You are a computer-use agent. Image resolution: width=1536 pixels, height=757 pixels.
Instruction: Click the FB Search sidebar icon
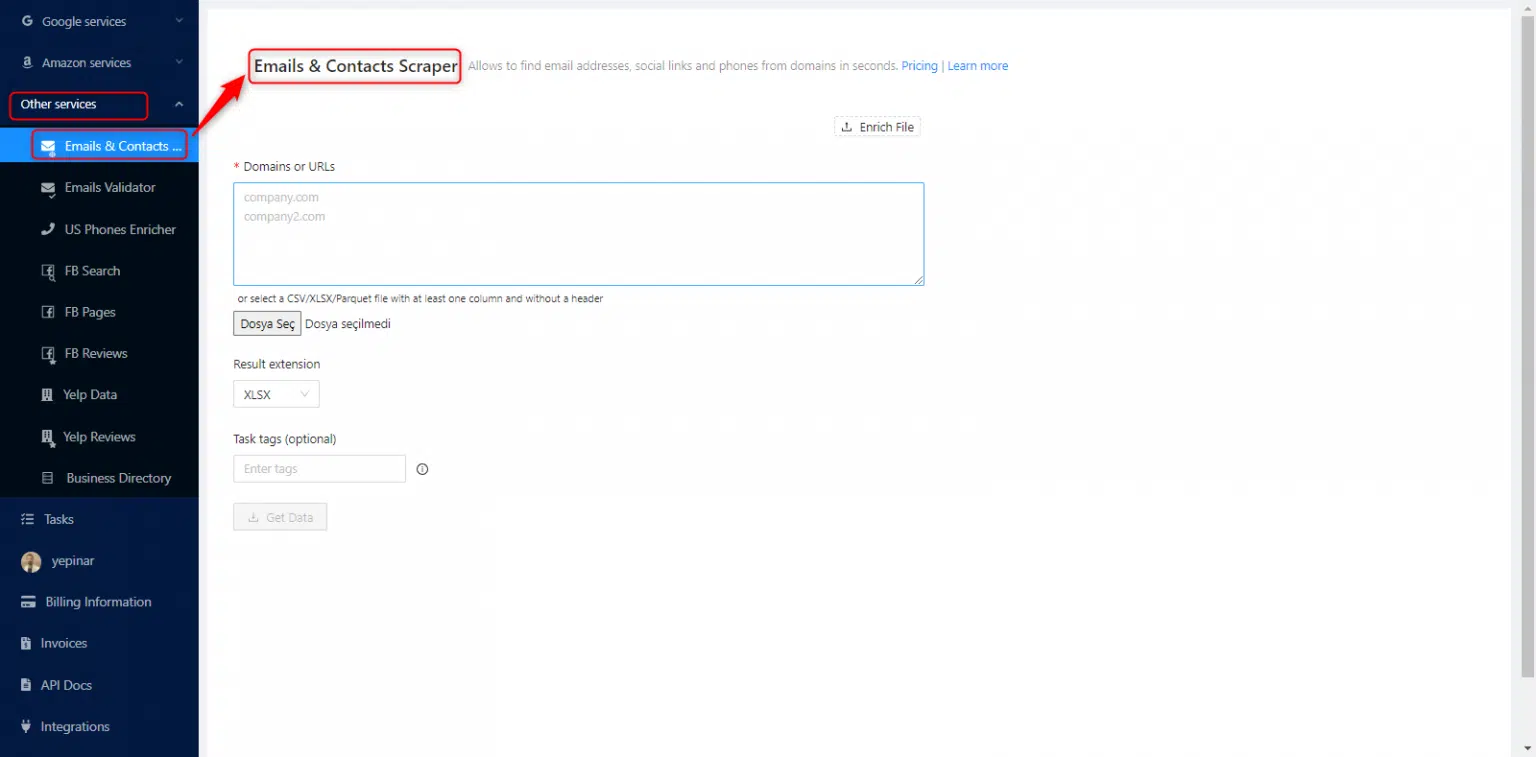(x=47, y=271)
